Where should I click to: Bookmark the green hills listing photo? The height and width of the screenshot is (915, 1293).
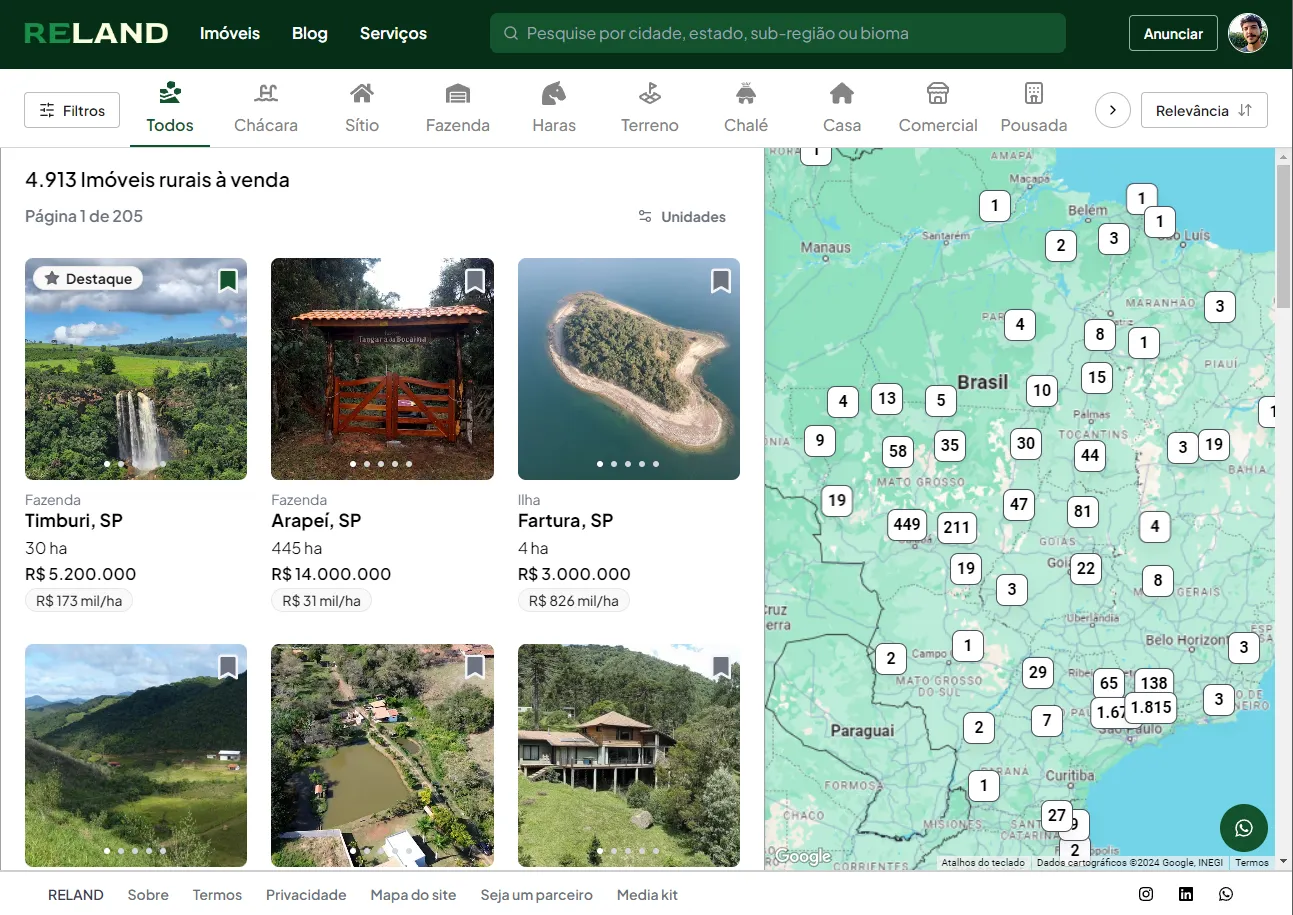[x=228, y=667]
